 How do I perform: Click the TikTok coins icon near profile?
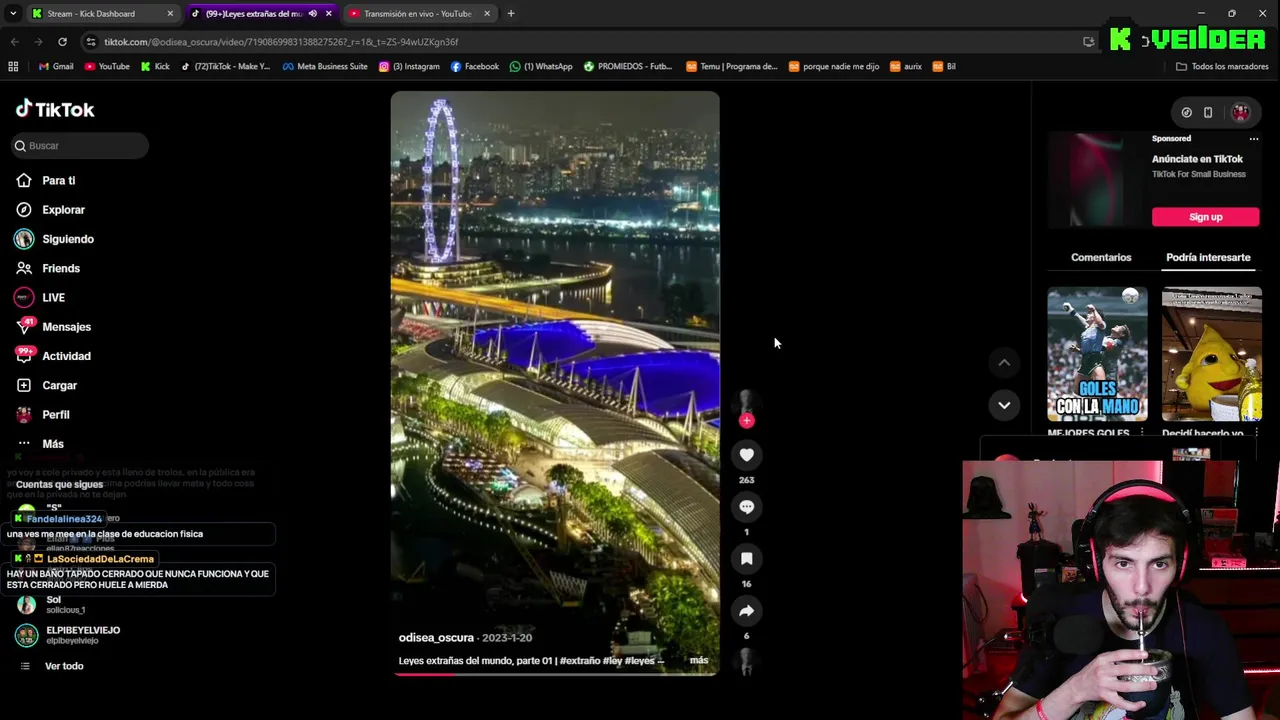pyautogui.click(x=1186, y=113)
